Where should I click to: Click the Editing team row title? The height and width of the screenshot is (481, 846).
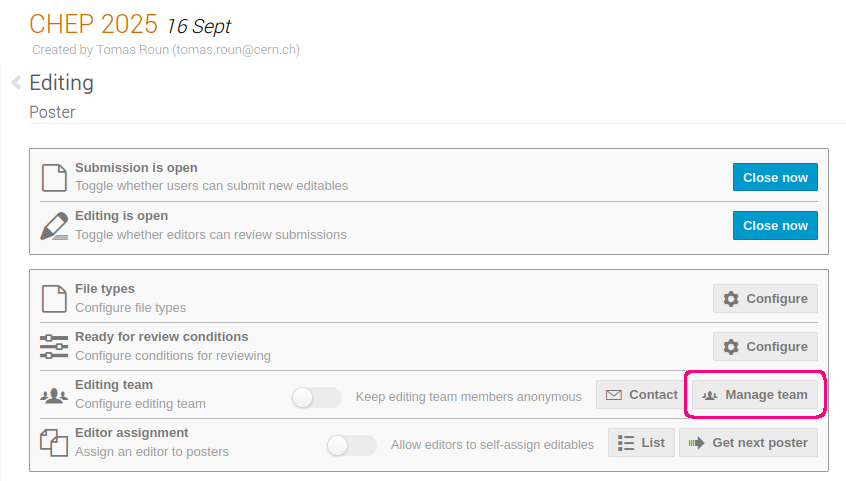click(x=114, y=384)
